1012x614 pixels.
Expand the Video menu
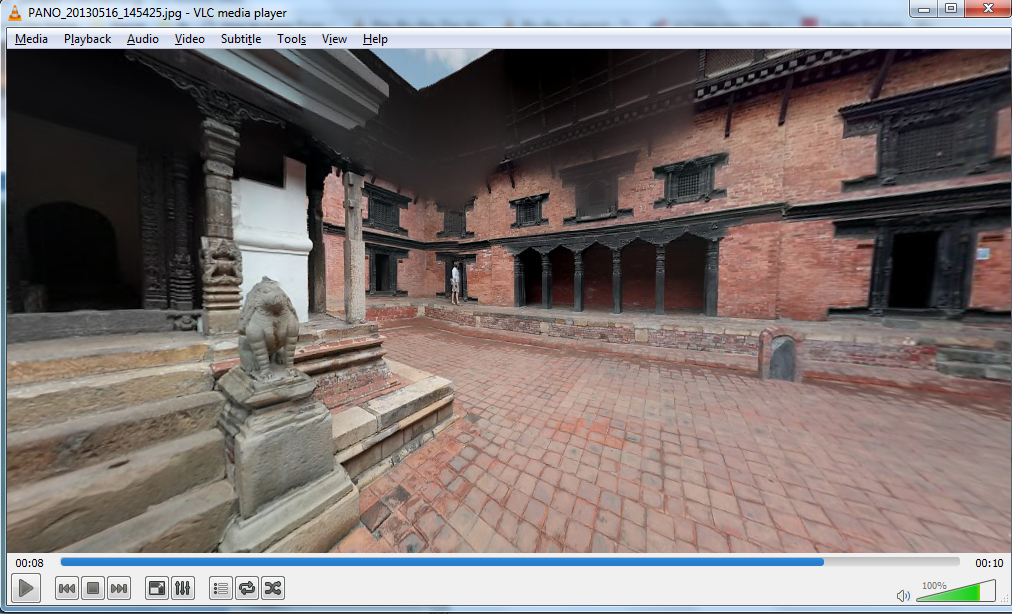tap(189, 39)
